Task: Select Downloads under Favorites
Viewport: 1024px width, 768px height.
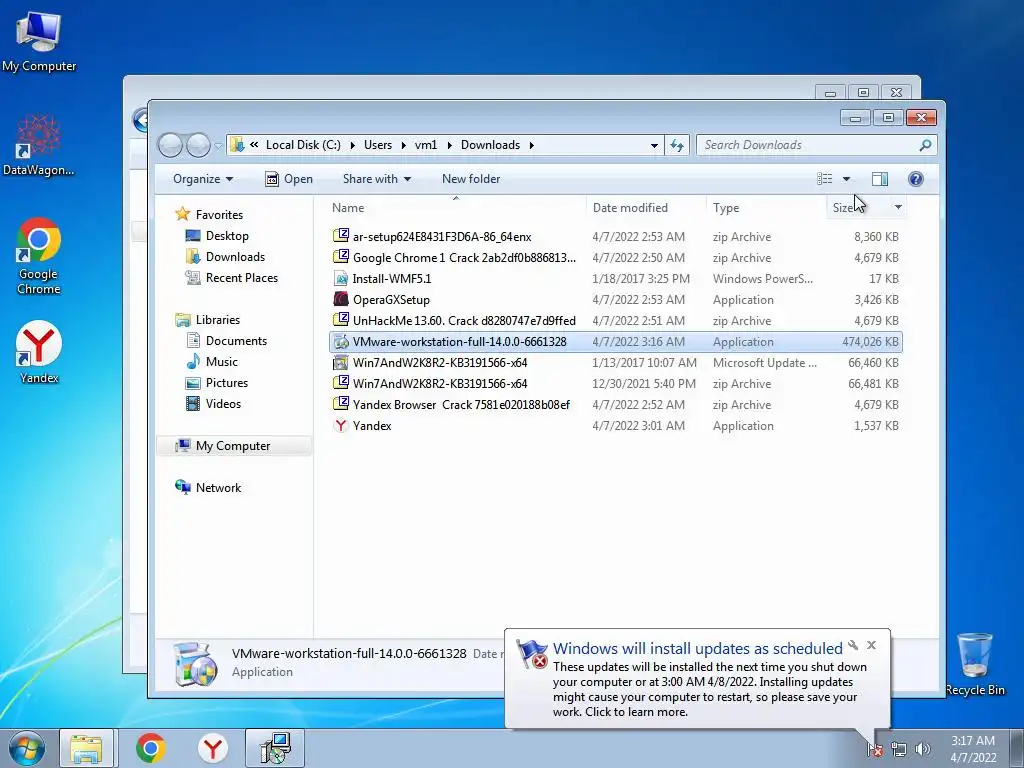Action: (235, 257)
